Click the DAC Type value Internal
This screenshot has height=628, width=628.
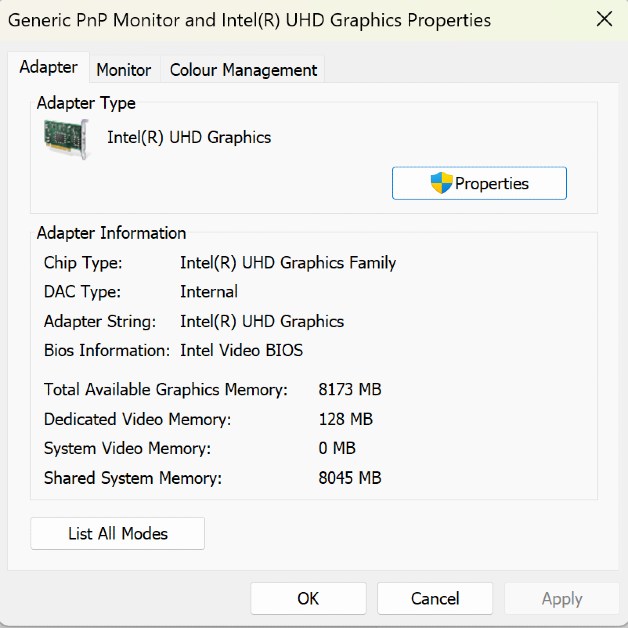[x=209, y=292]
